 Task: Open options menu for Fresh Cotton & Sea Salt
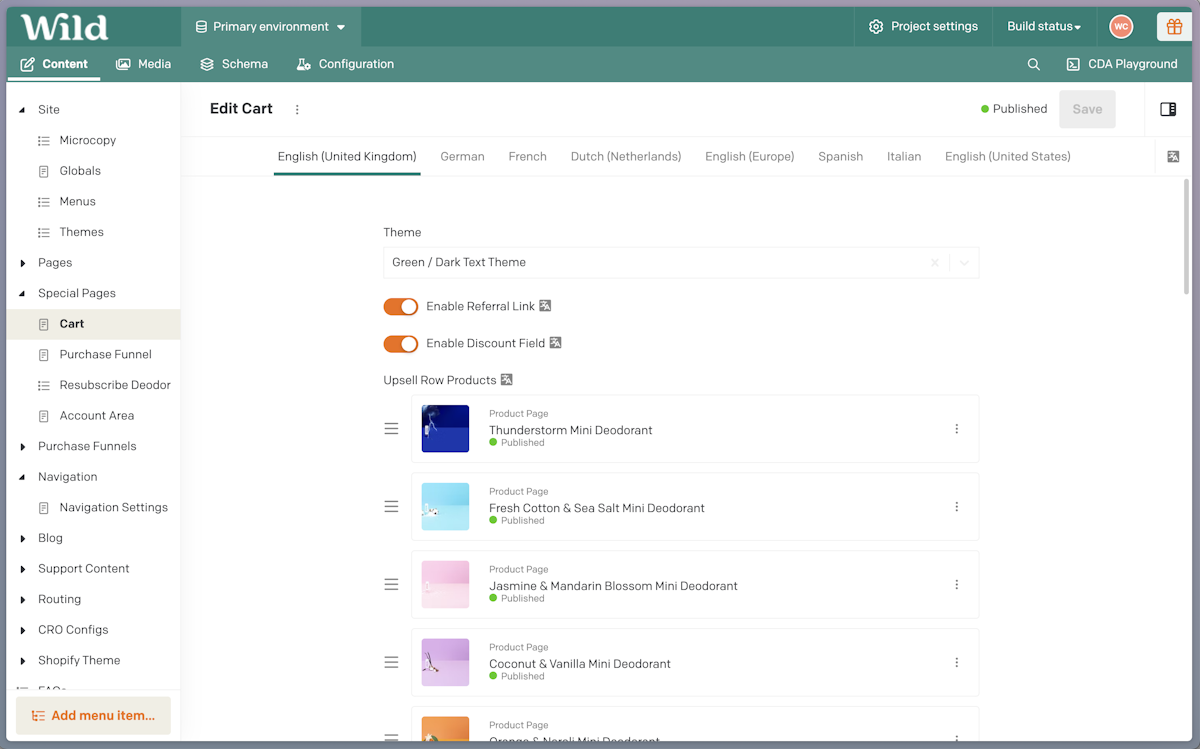[956, 507]
